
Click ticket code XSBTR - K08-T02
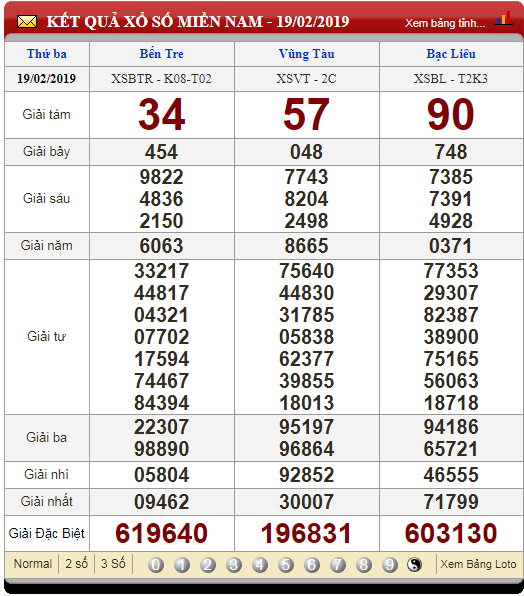161,79
